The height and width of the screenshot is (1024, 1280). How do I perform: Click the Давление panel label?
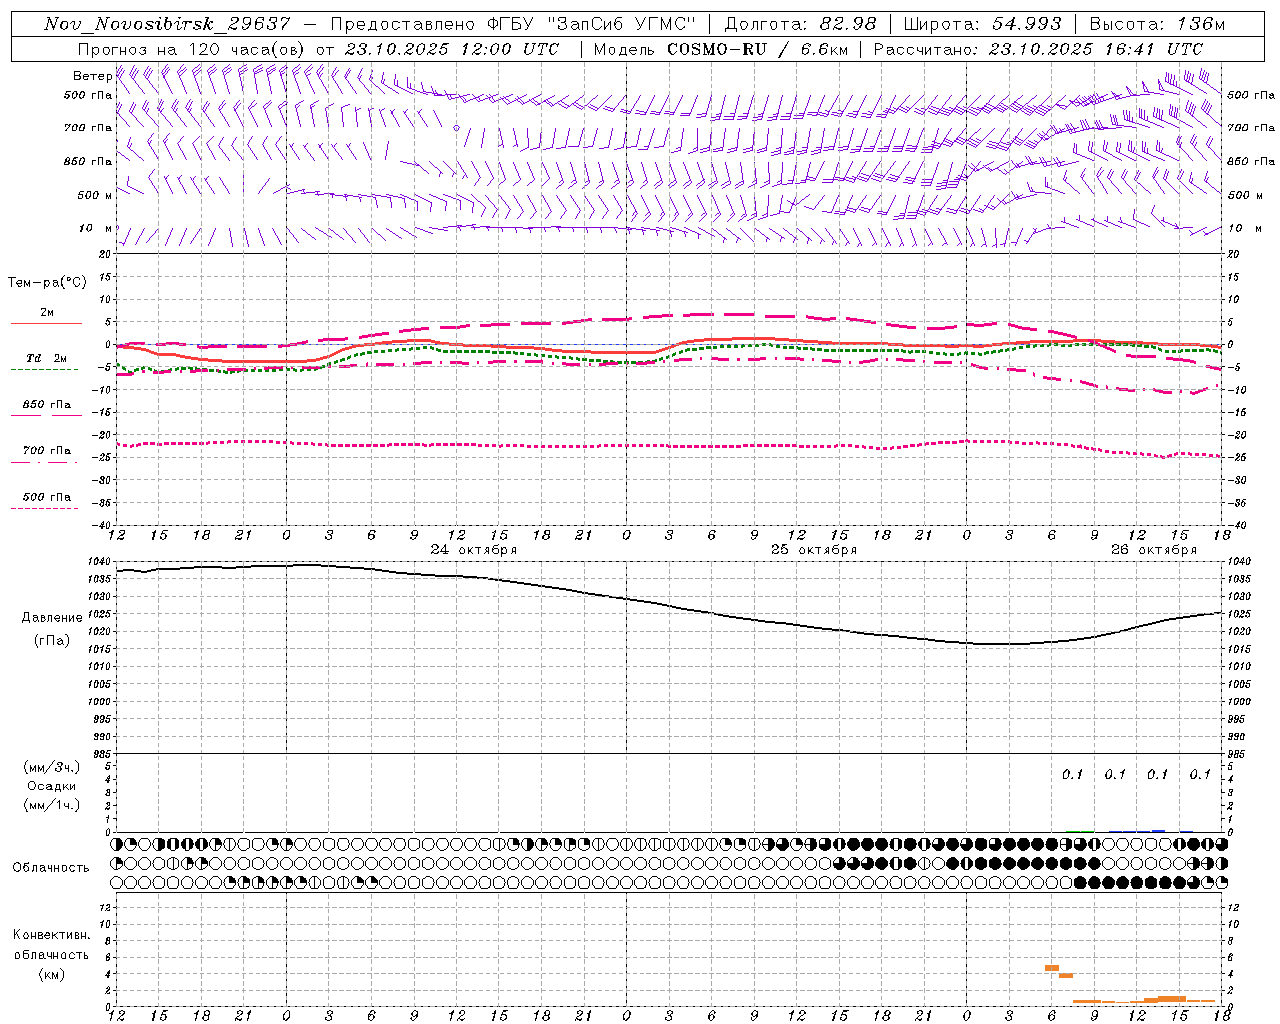[x=52, y=618]
